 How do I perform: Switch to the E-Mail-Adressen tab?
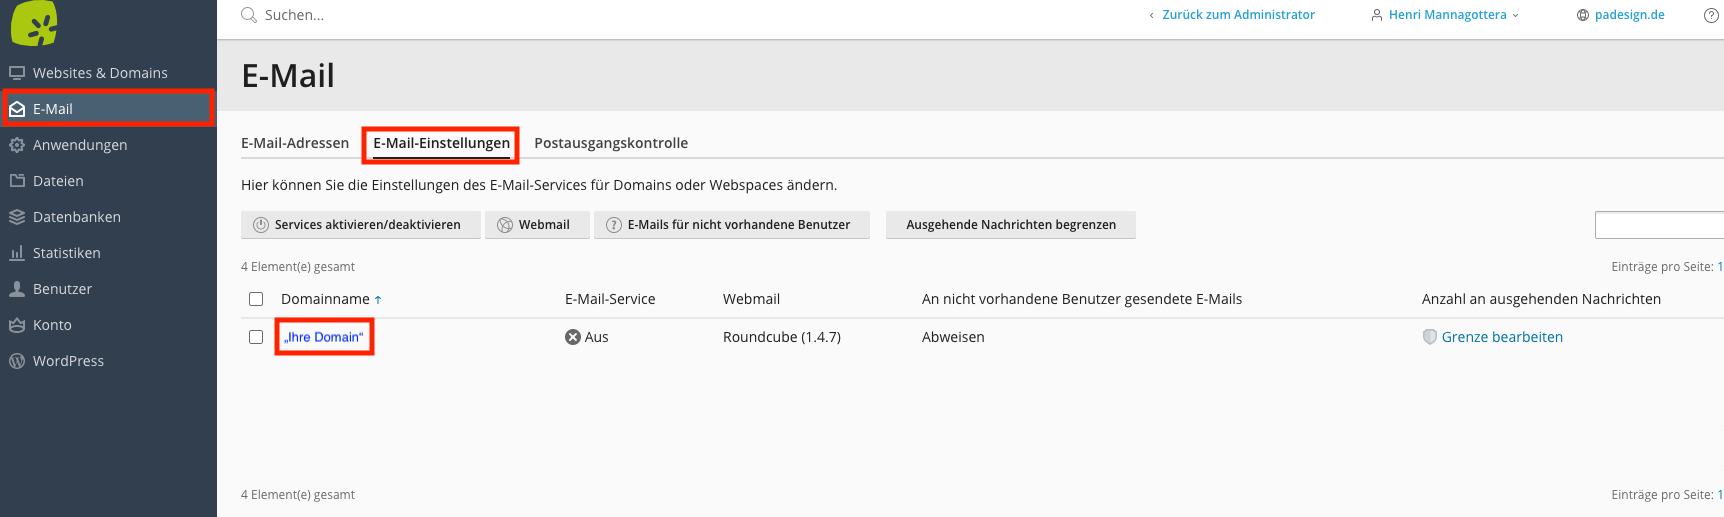click(x=295, y=143)
